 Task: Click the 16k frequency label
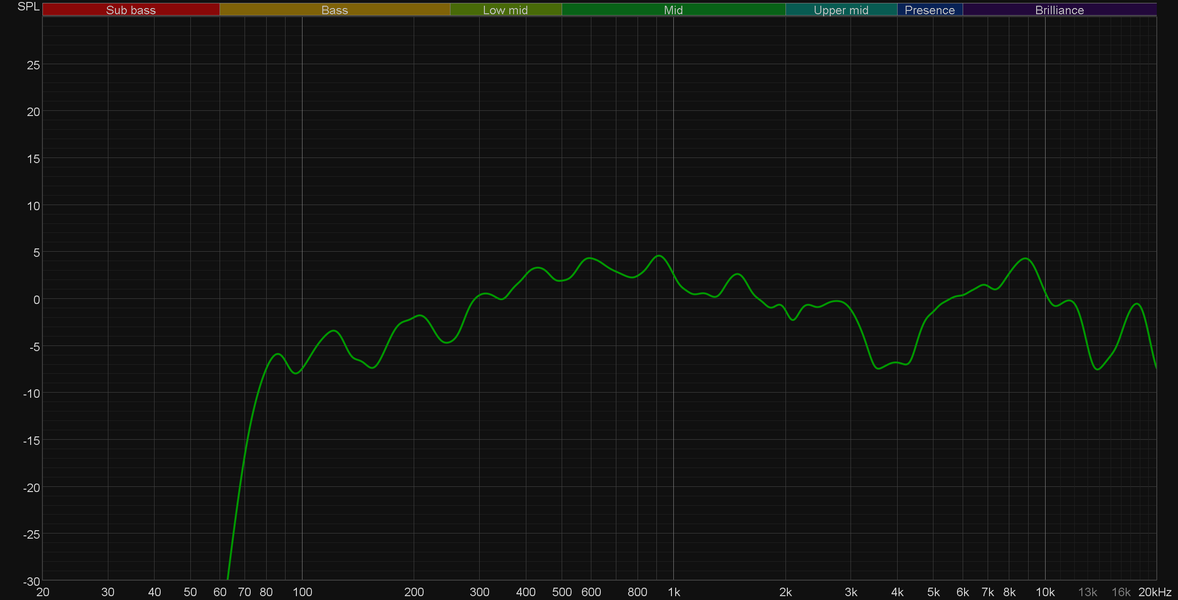click(x=1121, y=592)
